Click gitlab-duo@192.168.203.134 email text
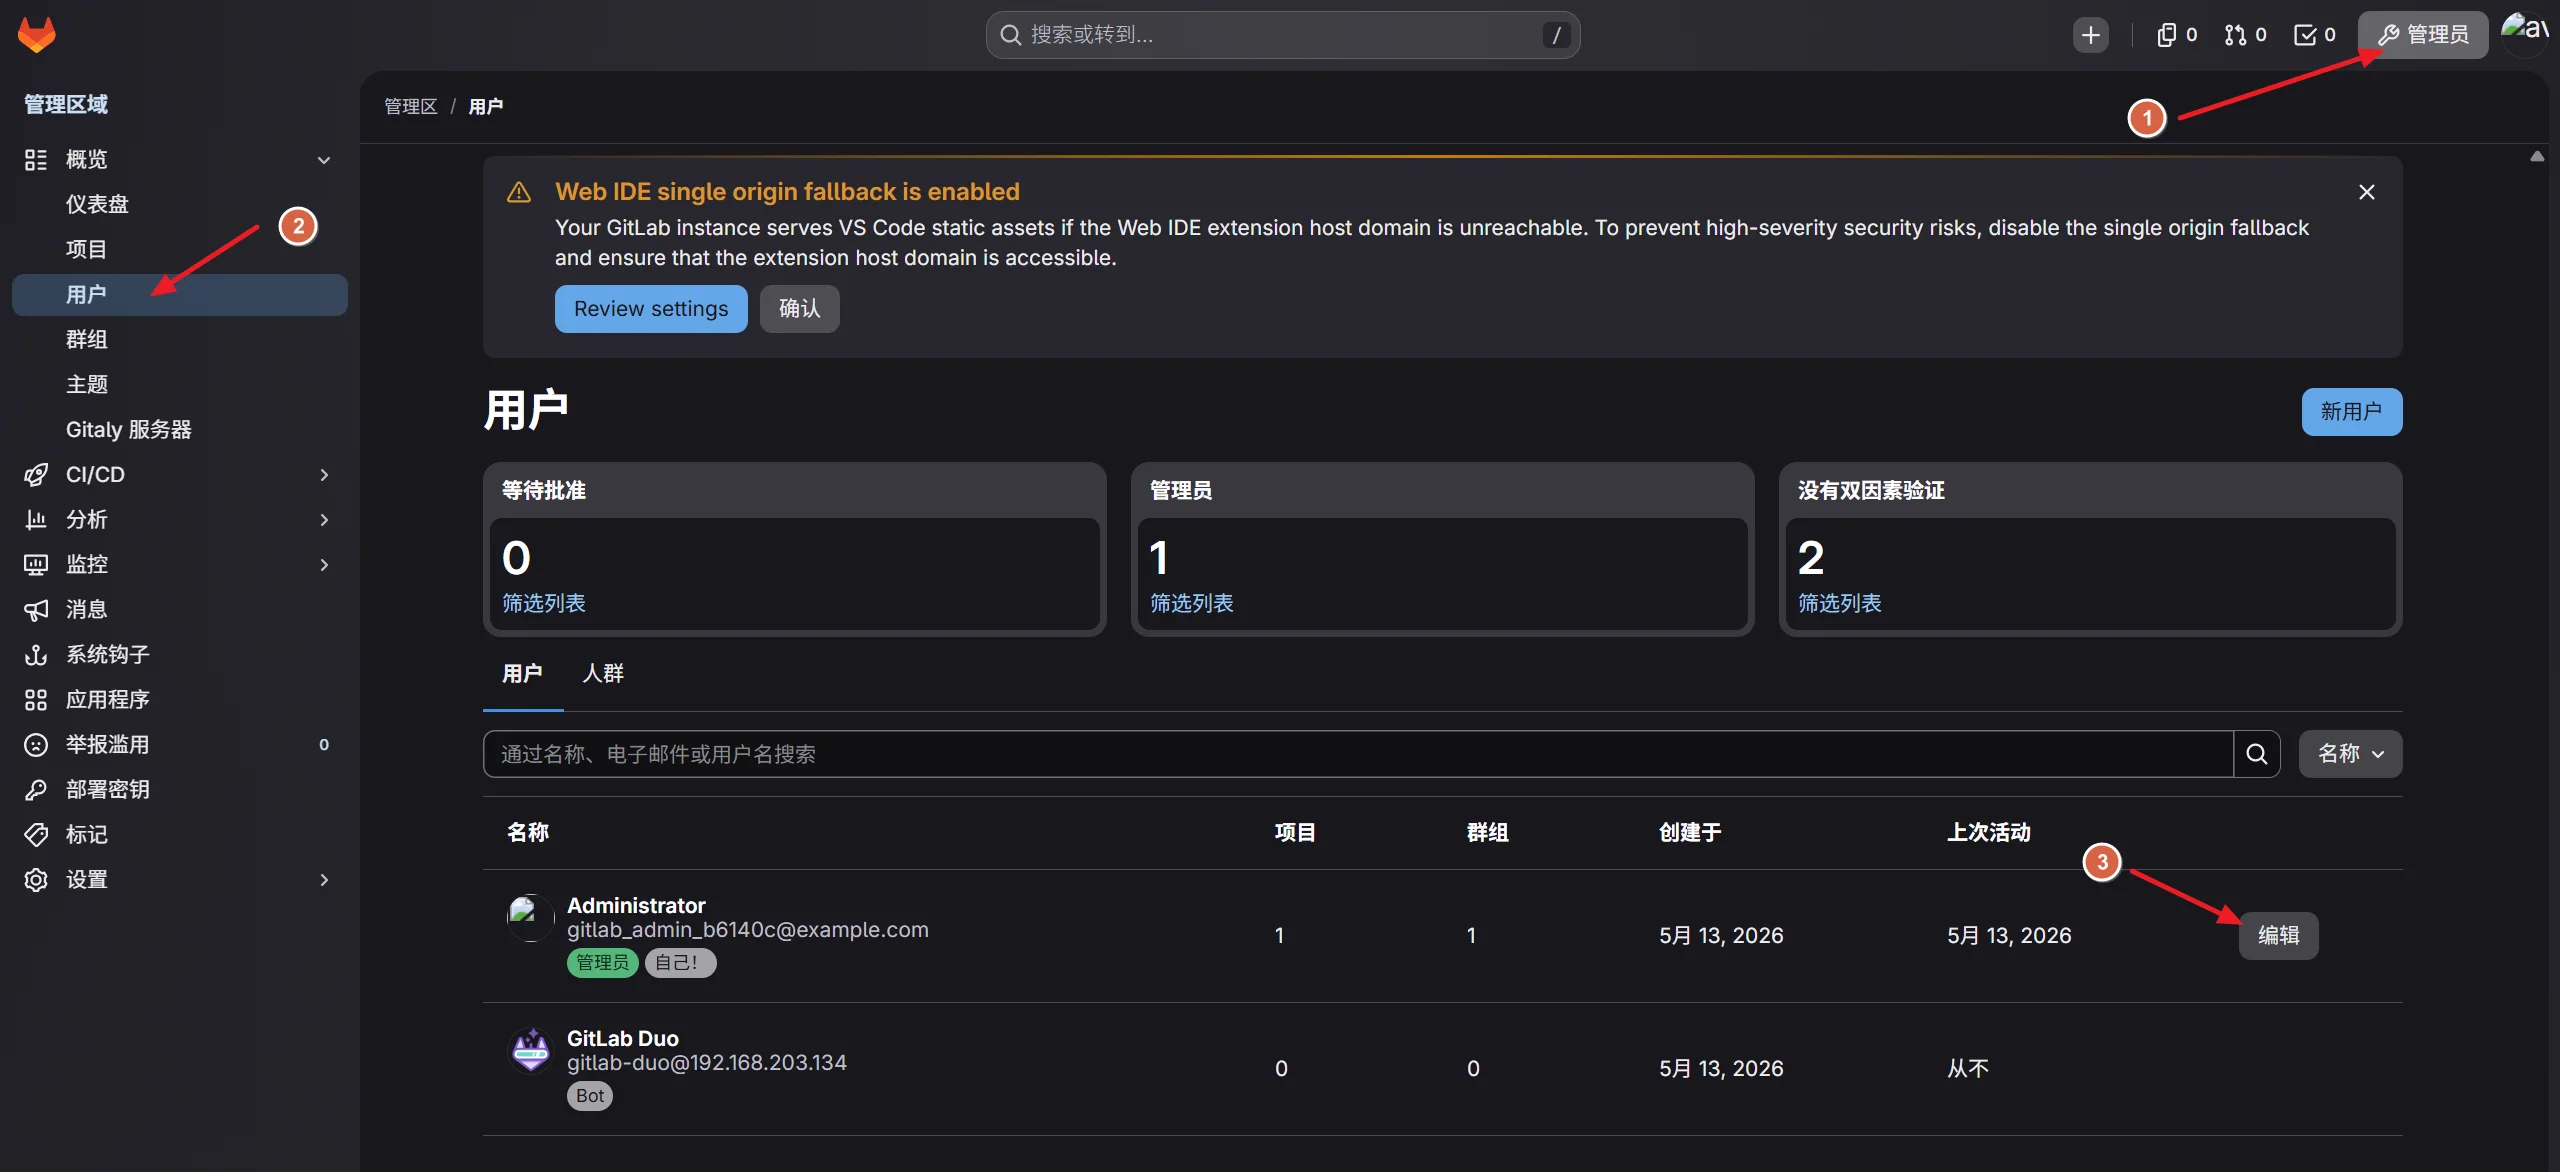 coord(707,1063)
